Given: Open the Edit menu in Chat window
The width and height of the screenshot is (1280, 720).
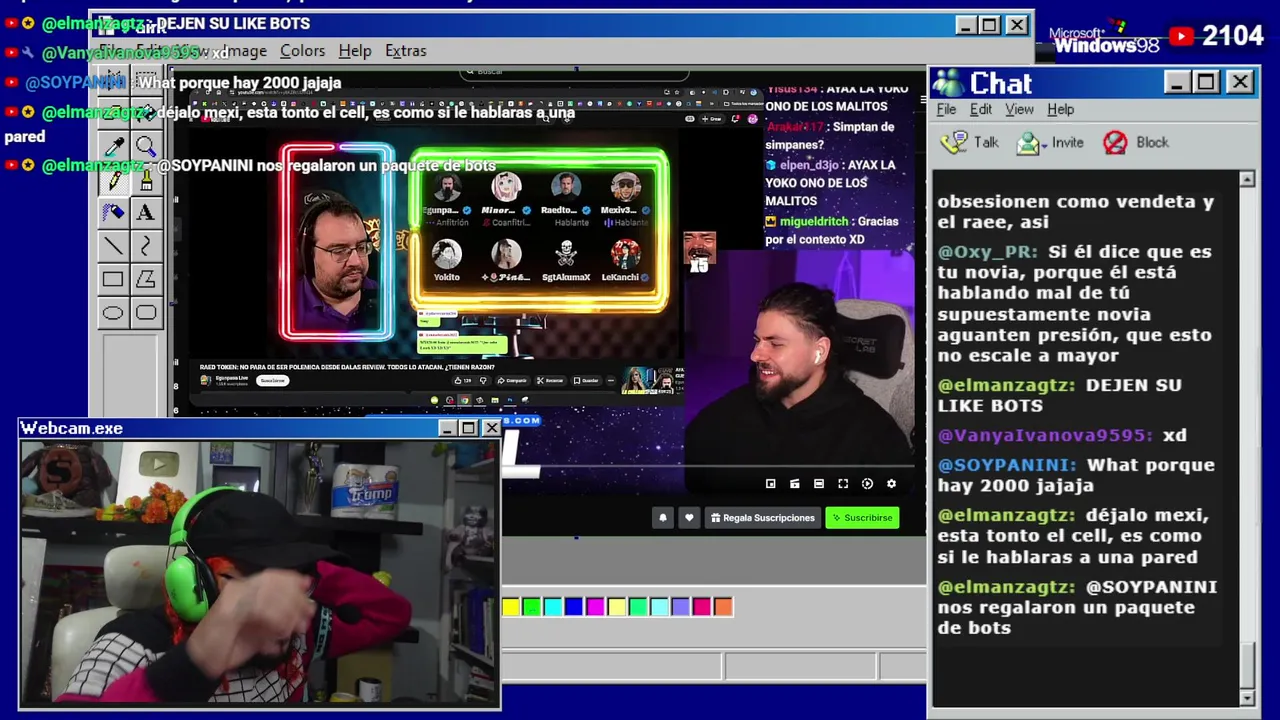Looking at the screenshot, I should [x=981, y=110].
